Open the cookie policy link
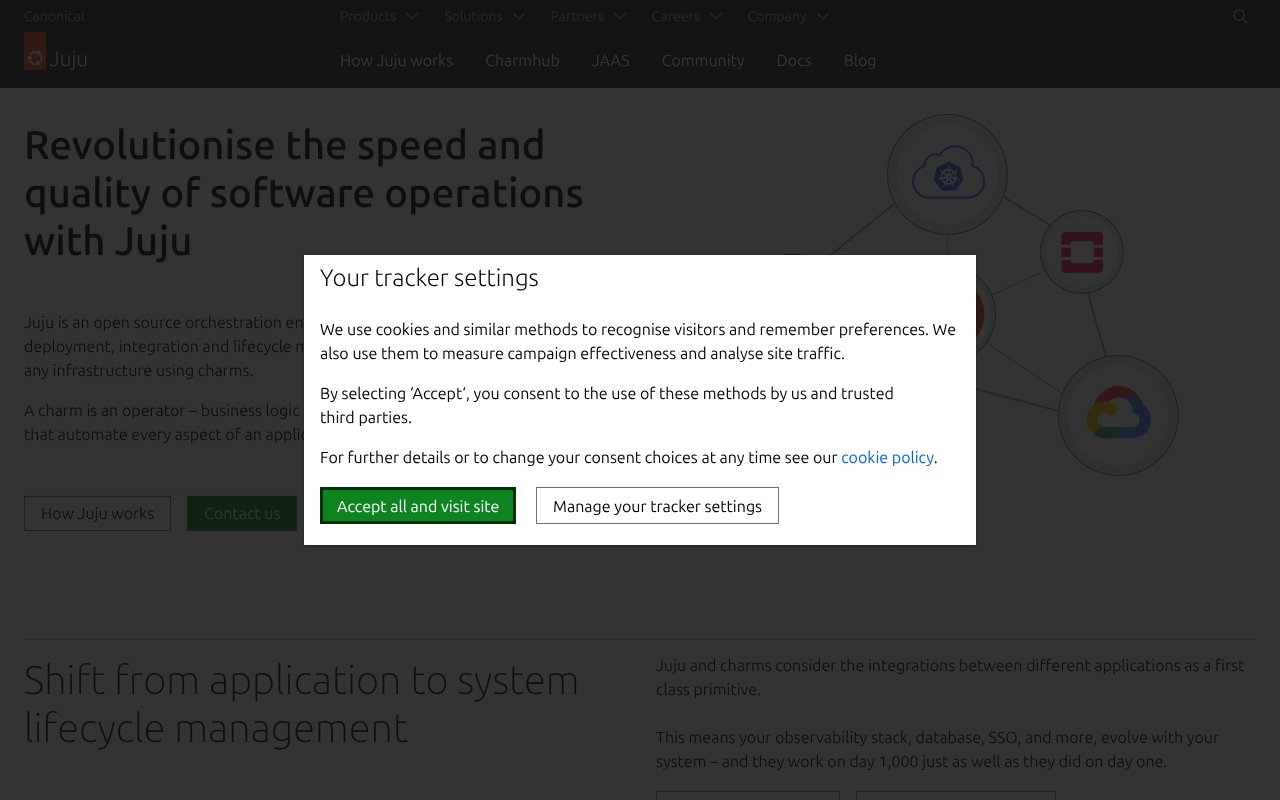 pos(887,457)
